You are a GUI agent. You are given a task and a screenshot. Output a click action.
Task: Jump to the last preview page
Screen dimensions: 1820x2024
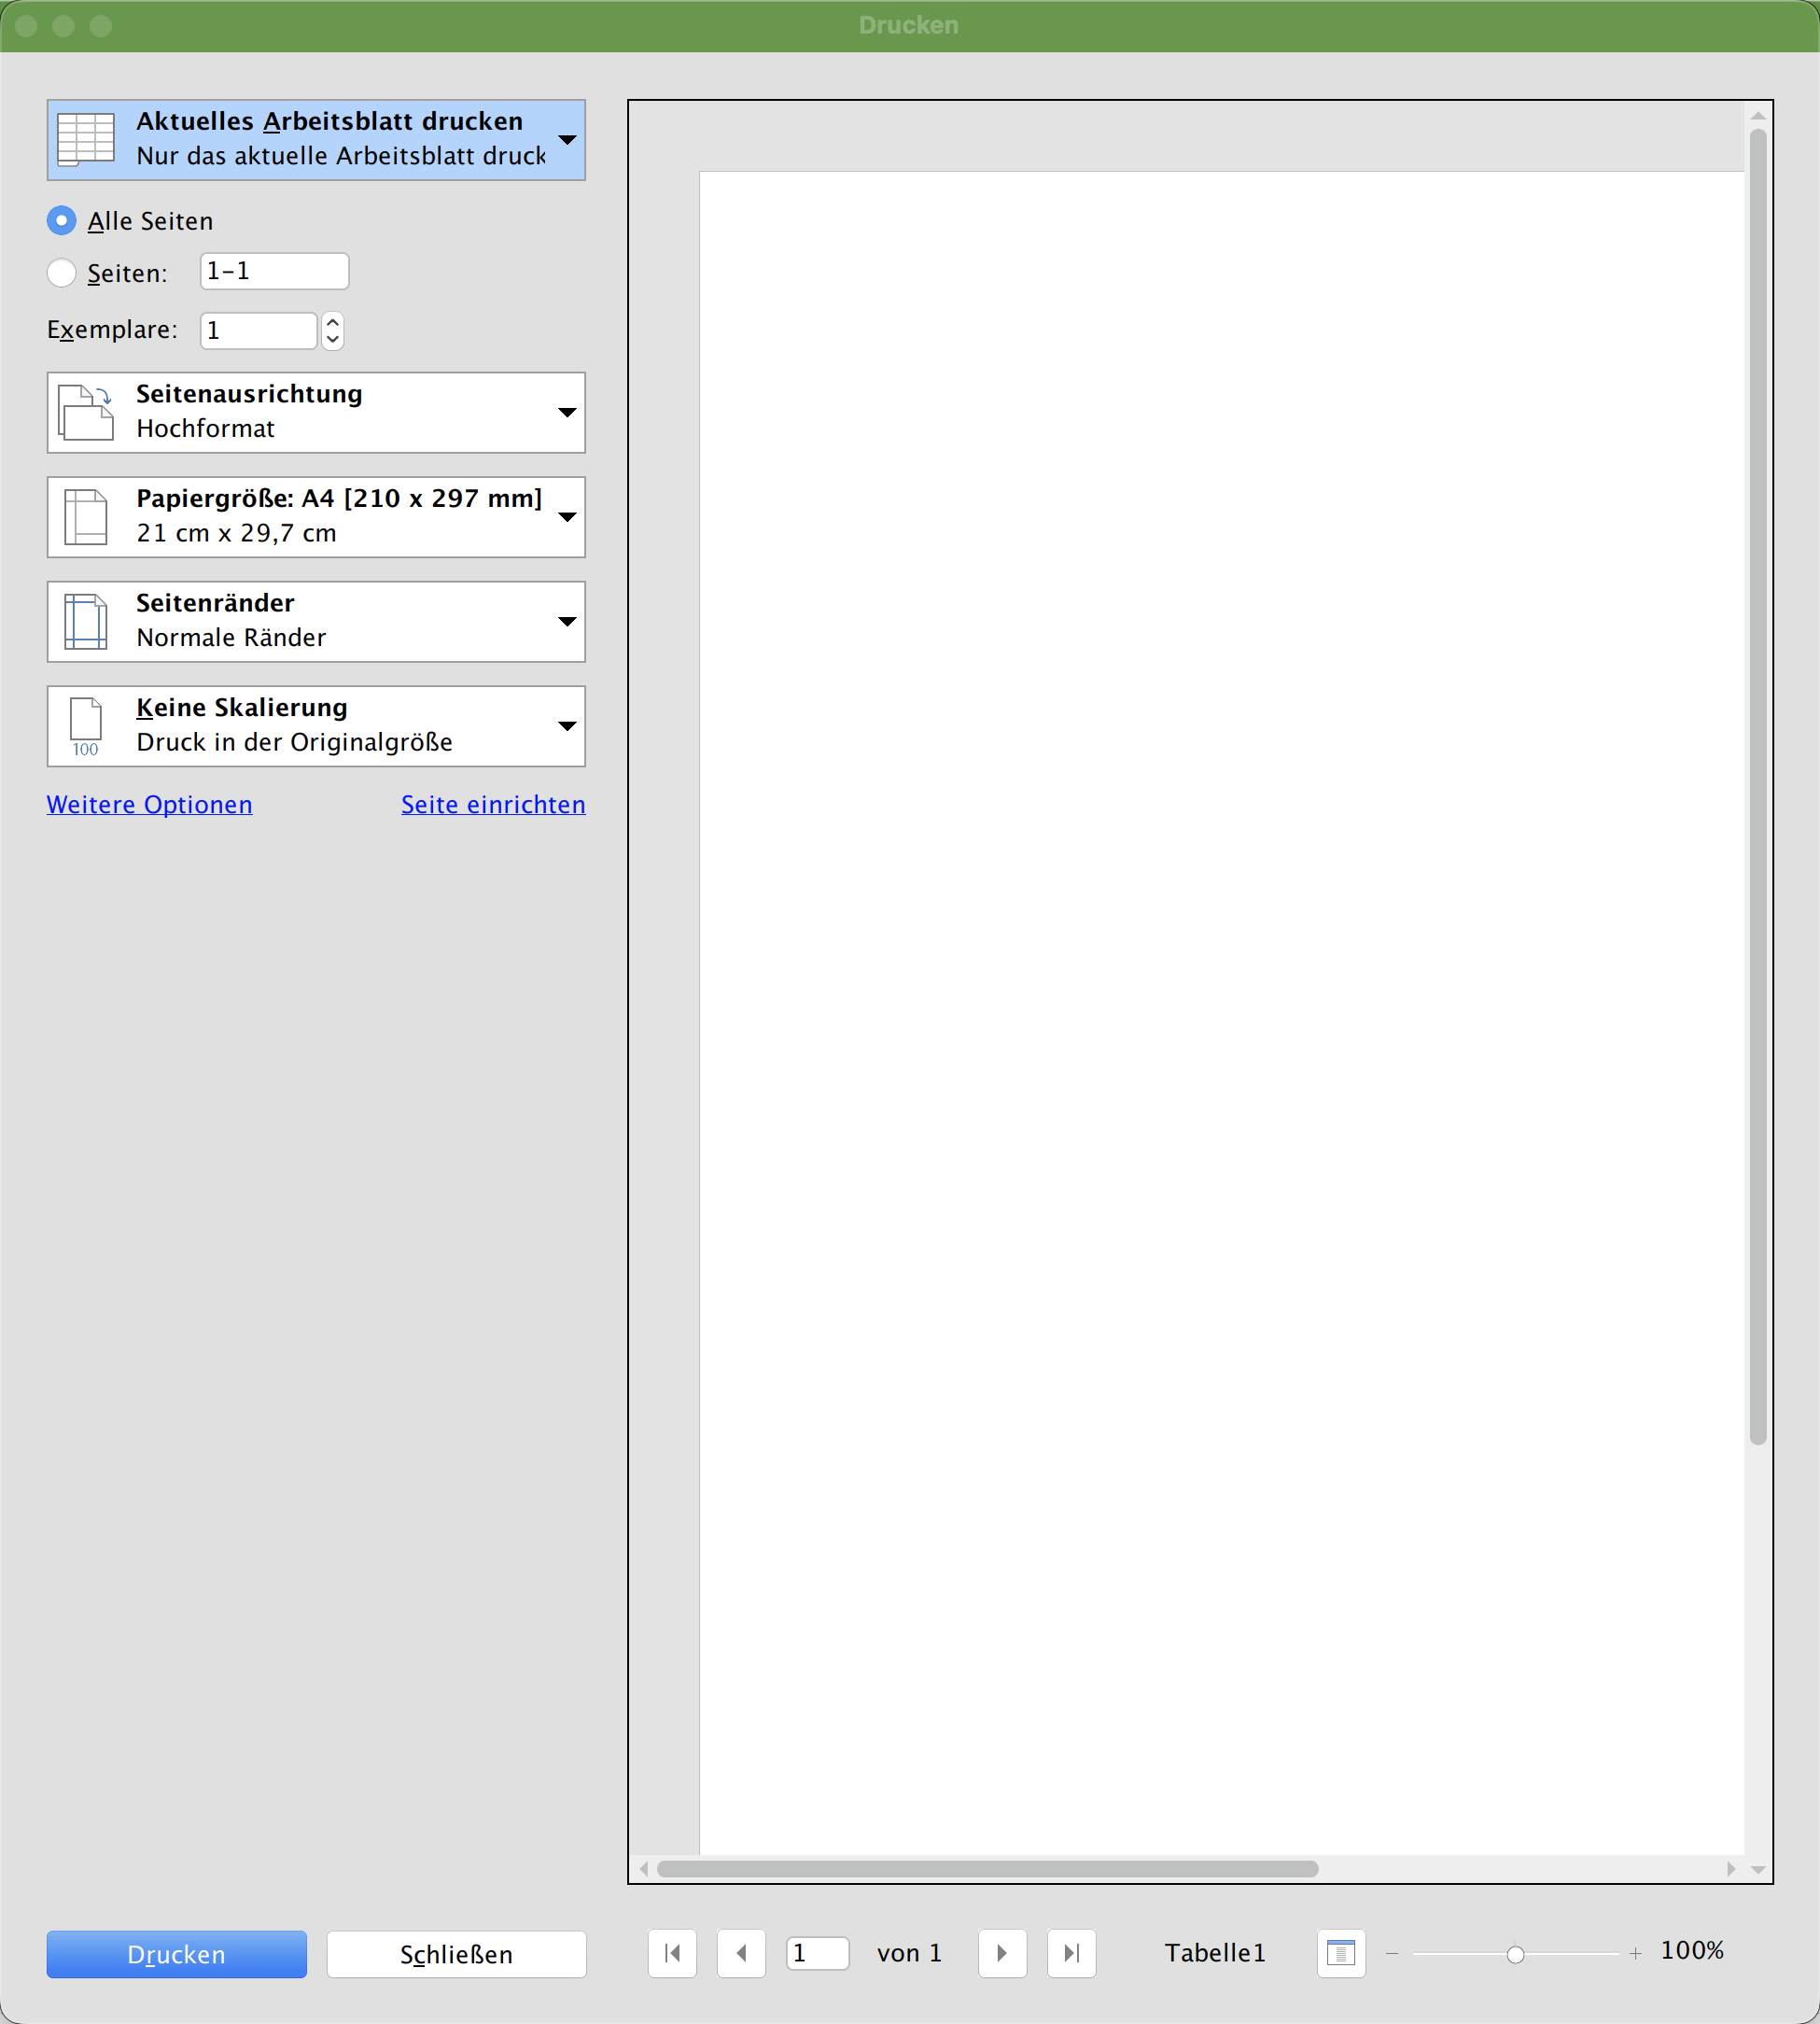click(1071, 1953)
